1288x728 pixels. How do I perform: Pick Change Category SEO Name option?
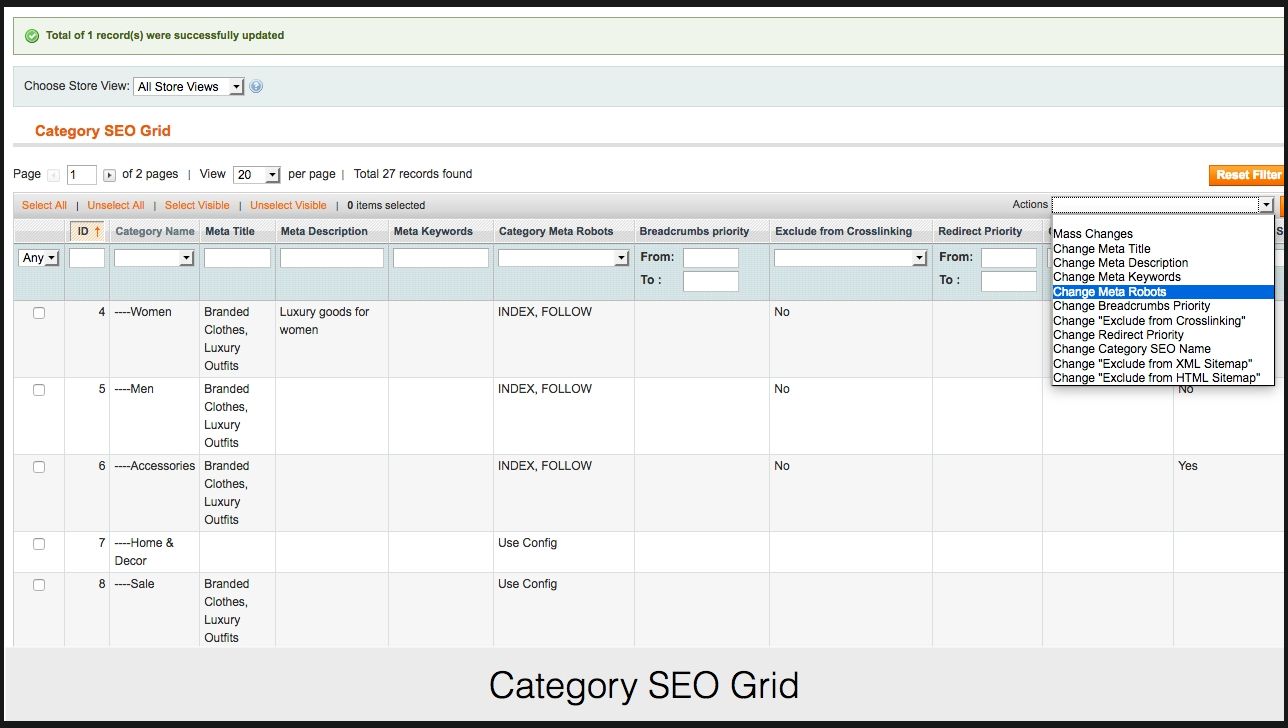[x=1131, y=349]
